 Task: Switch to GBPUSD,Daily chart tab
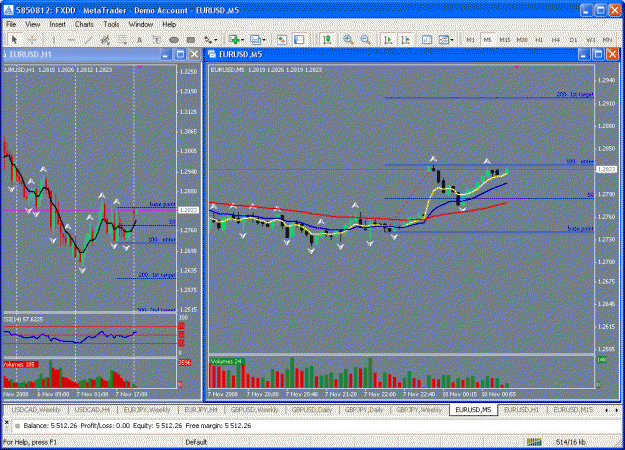[312, 410]
